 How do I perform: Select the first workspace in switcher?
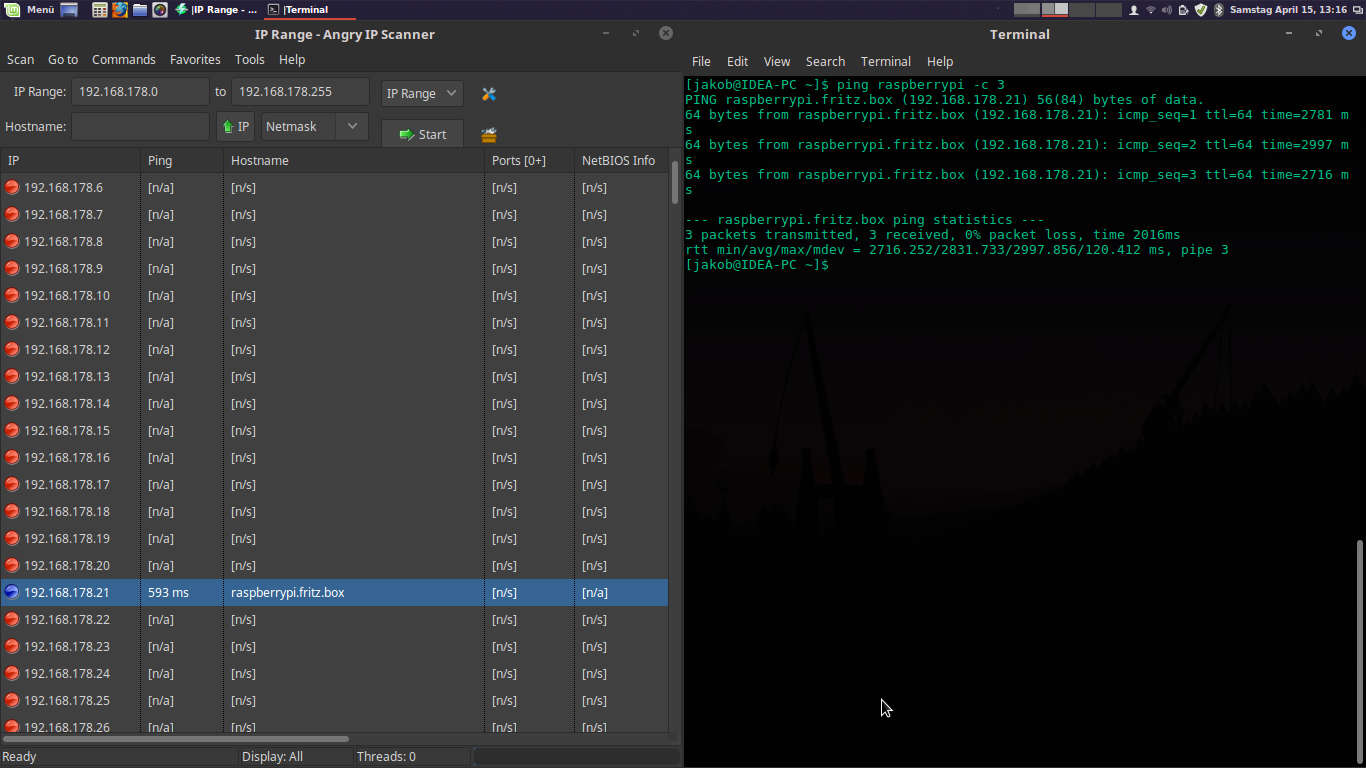(x=1027, y=9)
